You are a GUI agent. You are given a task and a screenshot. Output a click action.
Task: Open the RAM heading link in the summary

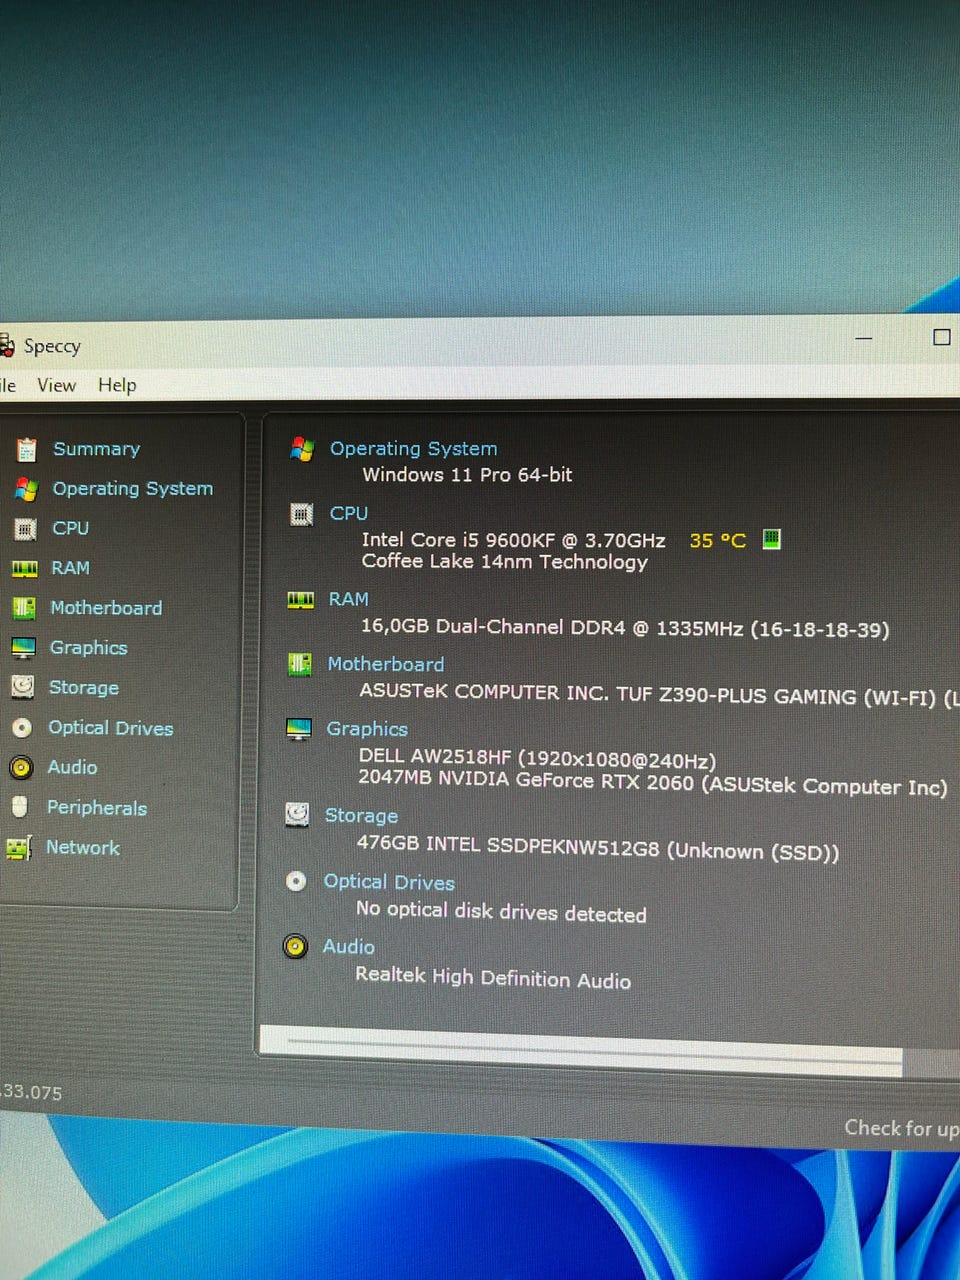(349, 599)
